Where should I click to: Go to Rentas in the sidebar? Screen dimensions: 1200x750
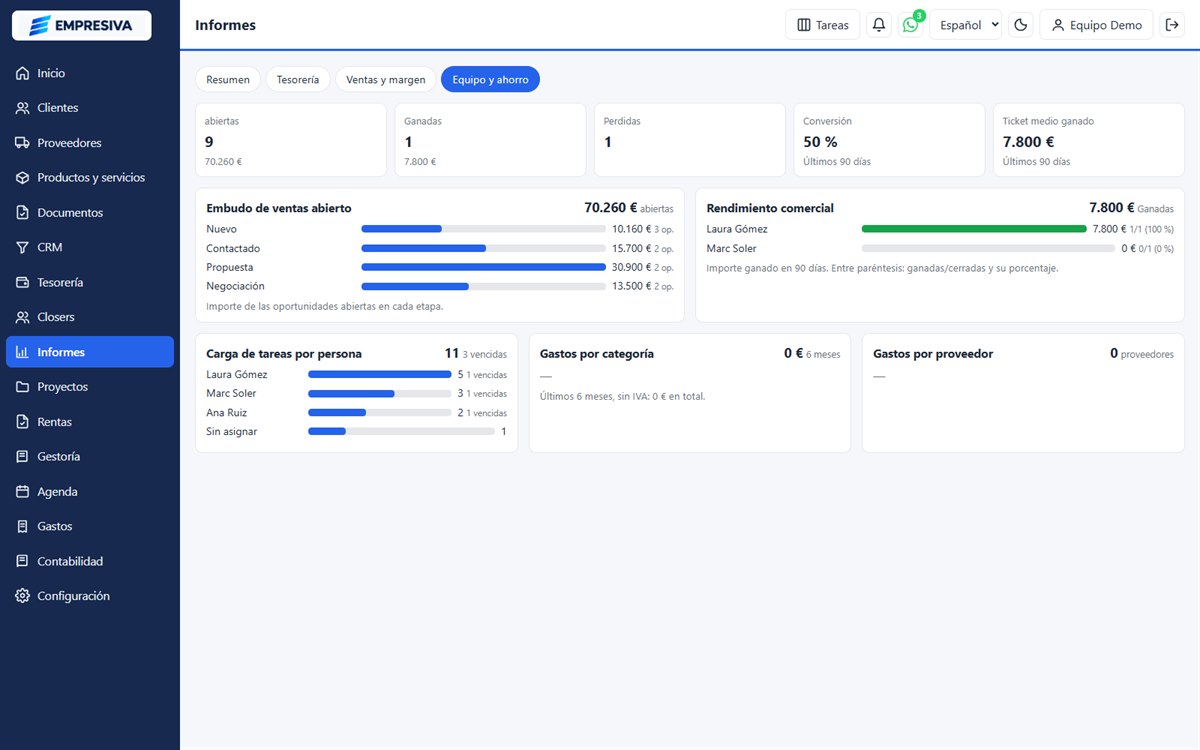90,422
